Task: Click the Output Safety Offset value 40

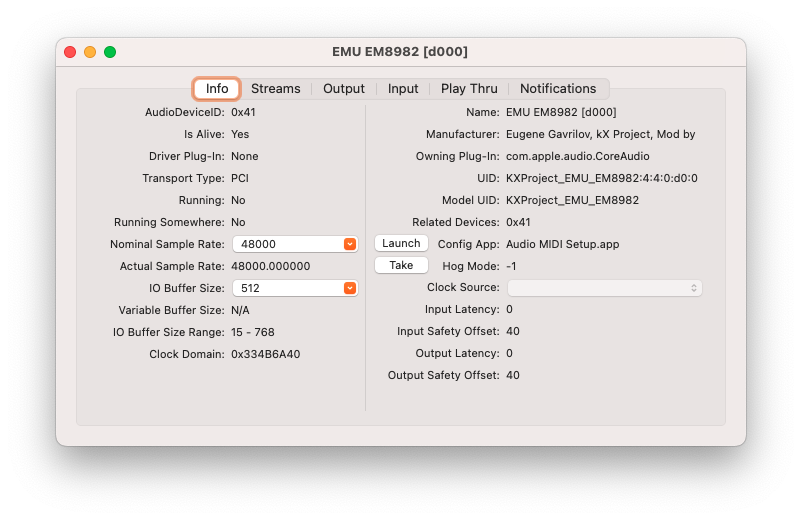Action: click(513, 376)
